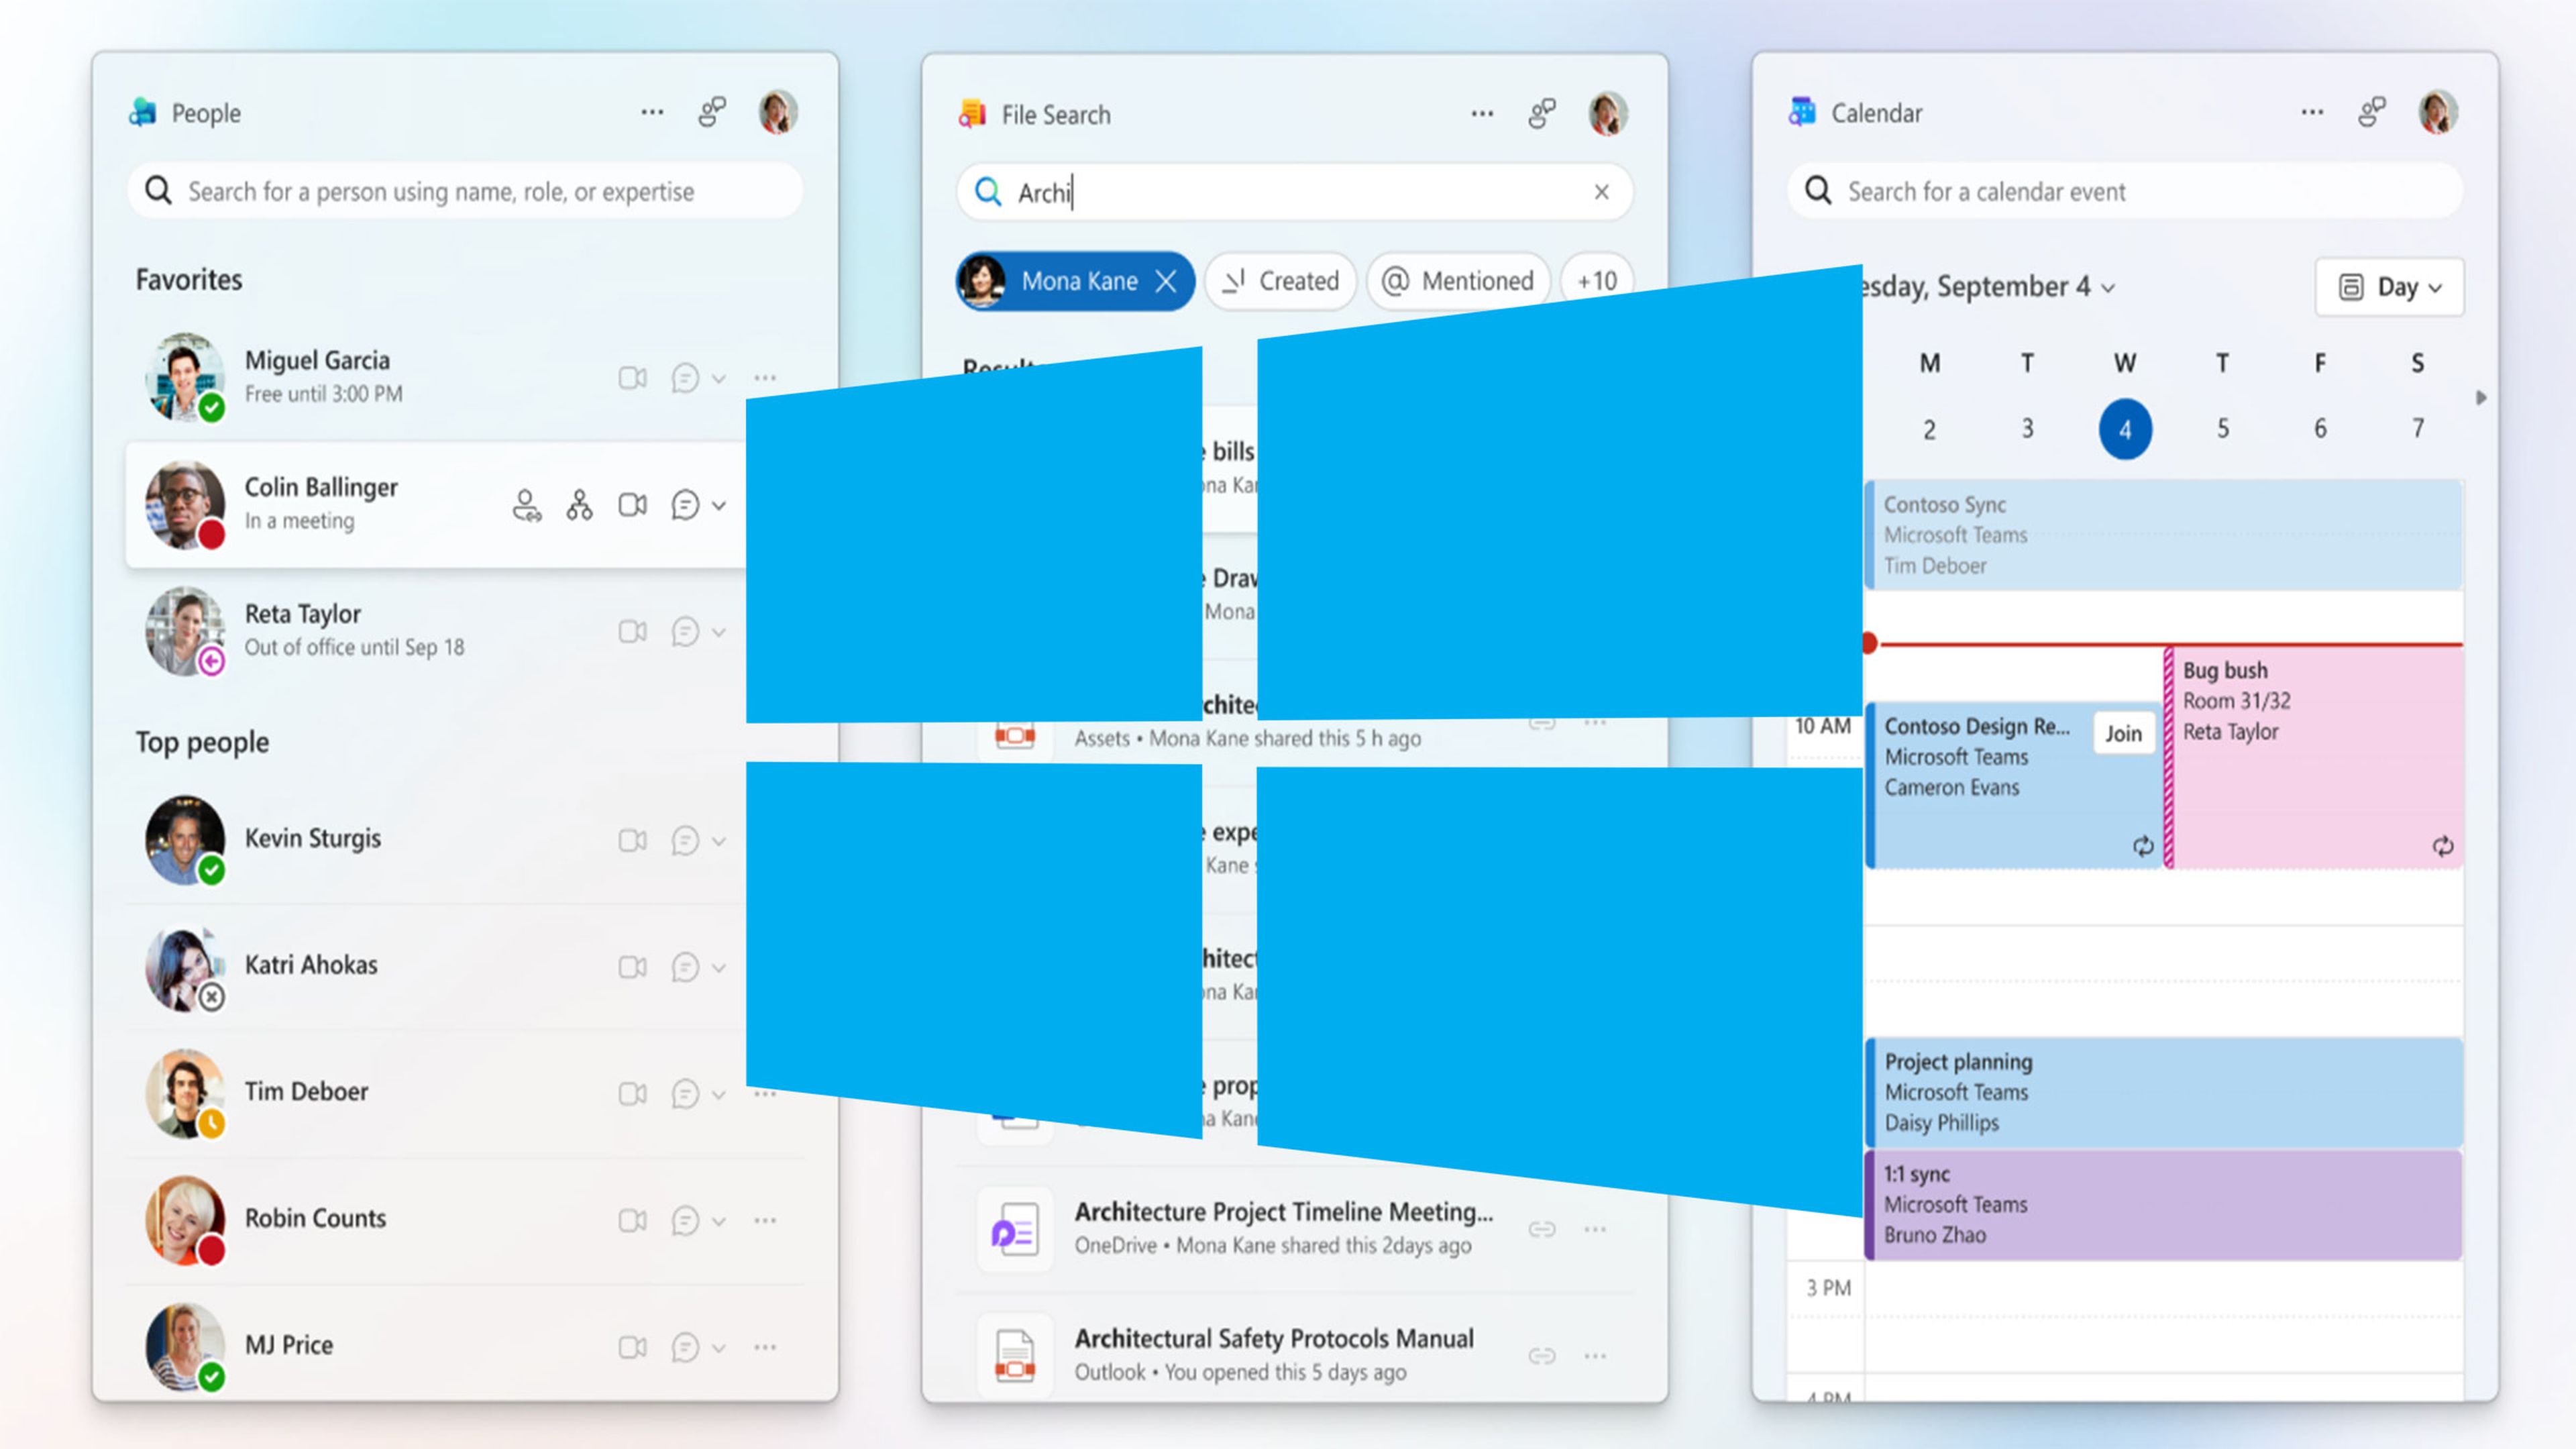Remove the Mona Kane filter chip
This screenshot has height=1449, width=2576.
point(1167,282)
